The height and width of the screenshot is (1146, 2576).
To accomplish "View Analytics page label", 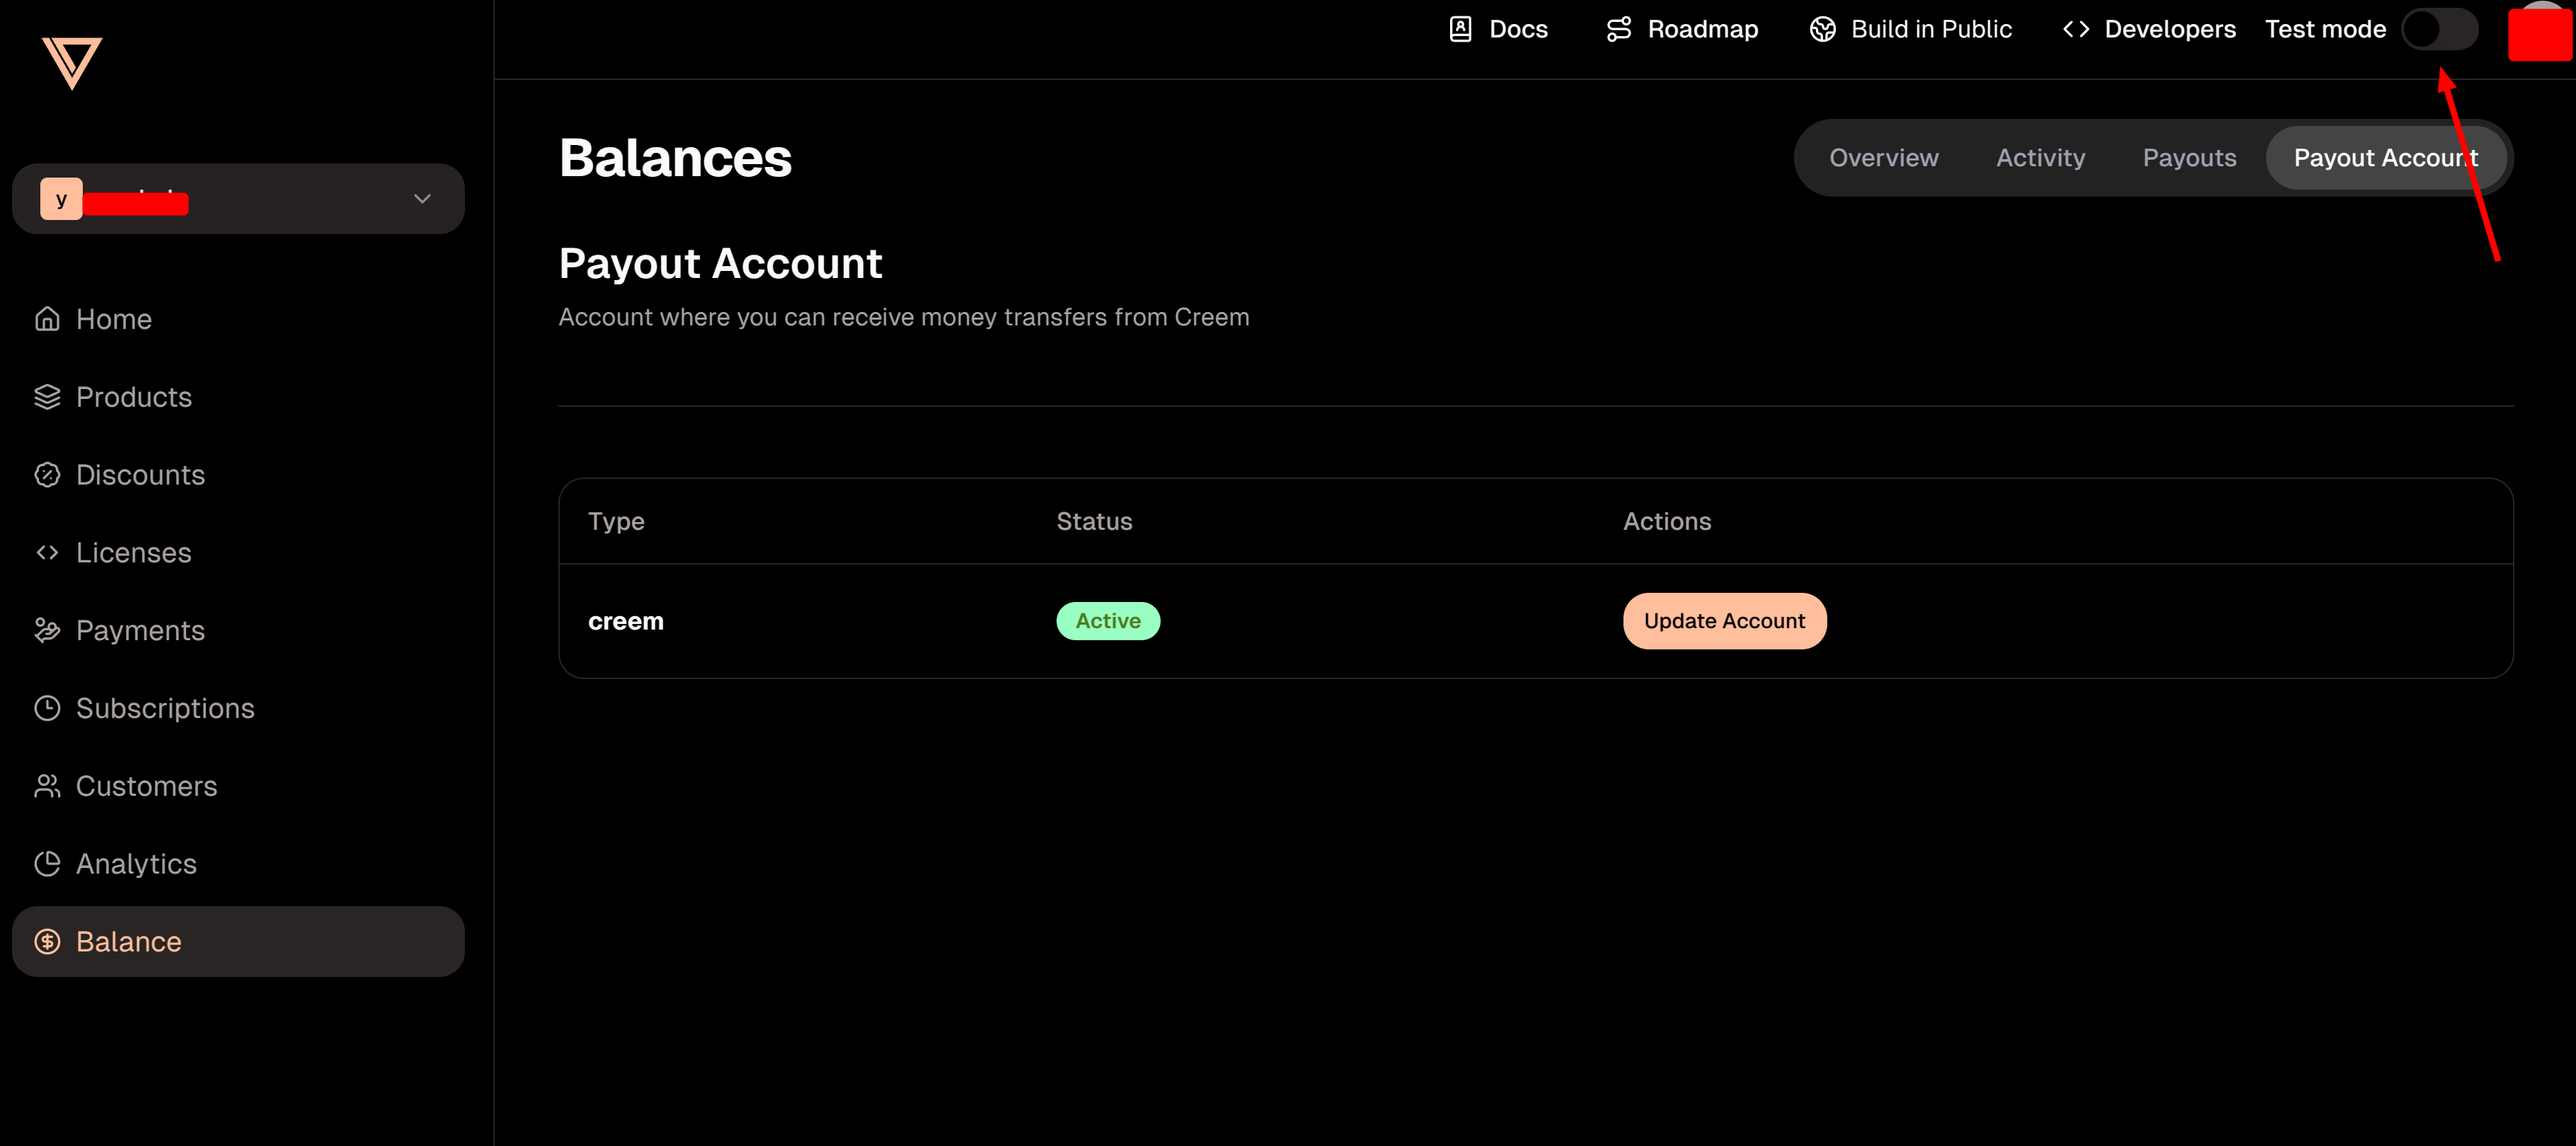I will [x=136, y=864].
